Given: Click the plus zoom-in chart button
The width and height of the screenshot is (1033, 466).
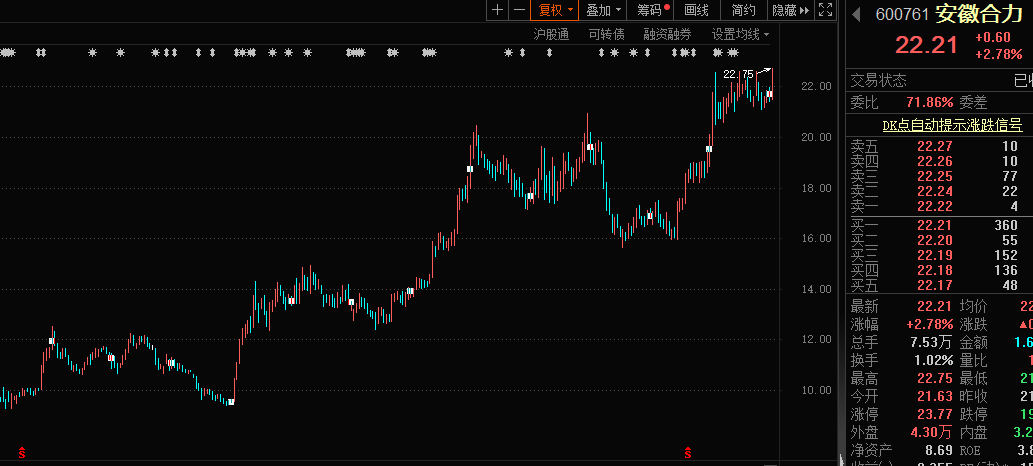Looking at the screenshot, I should click(497, 10).
